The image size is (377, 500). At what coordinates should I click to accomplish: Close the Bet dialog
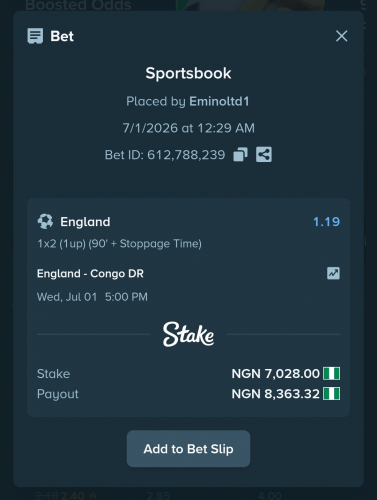click(342, 36)
